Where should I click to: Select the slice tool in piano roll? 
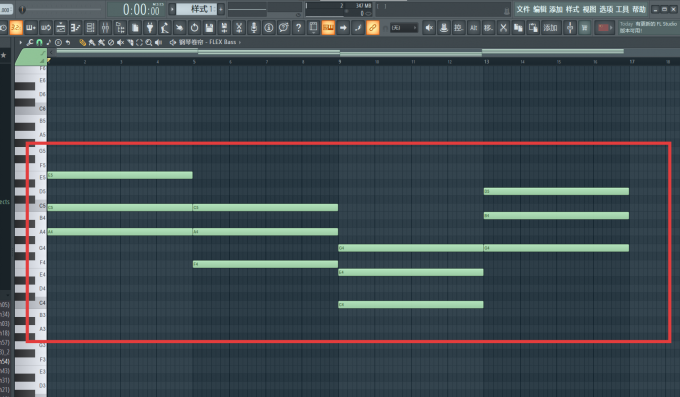[x=130, y=42]
